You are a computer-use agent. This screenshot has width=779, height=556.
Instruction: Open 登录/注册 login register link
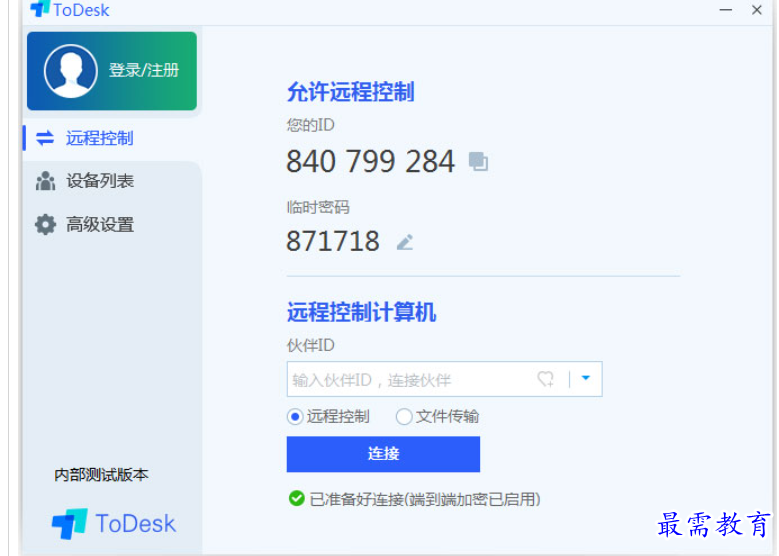click(144, 70)
